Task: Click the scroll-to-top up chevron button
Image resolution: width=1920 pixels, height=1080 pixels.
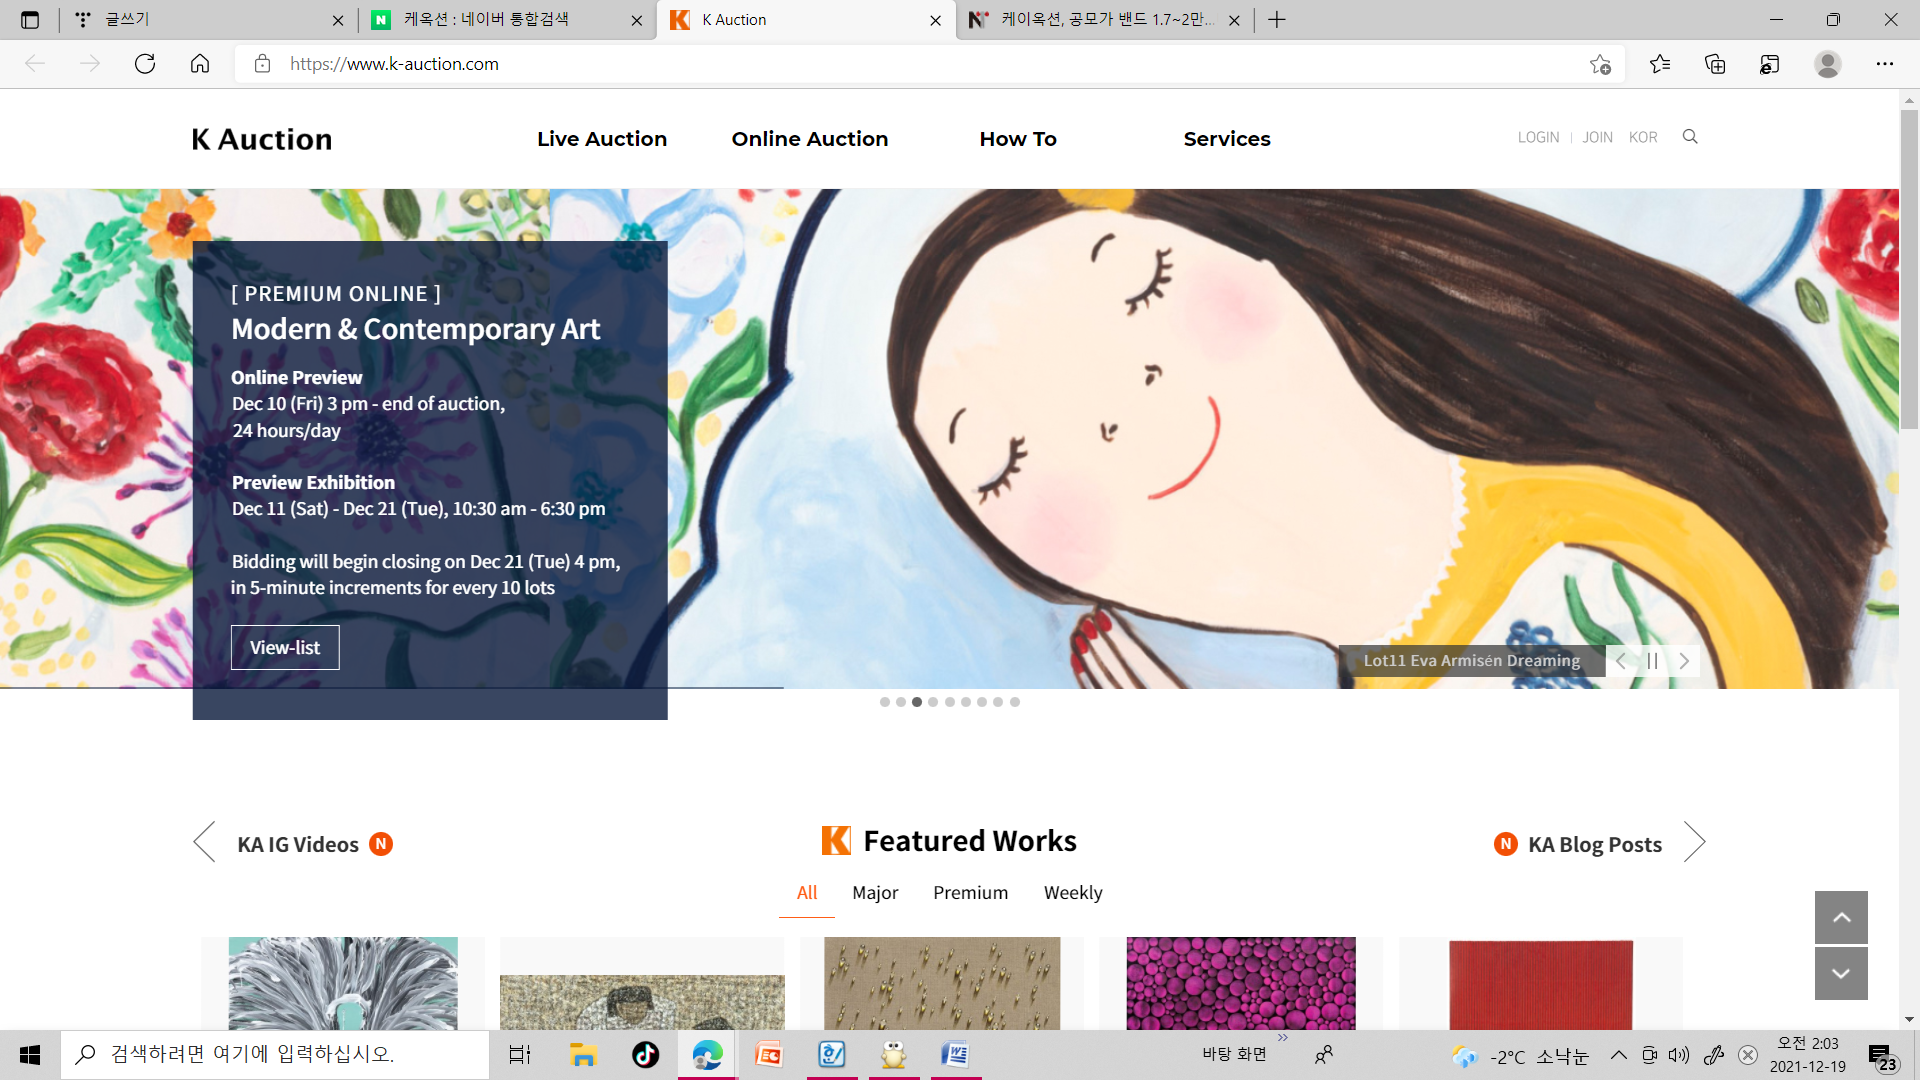Action: coord(1841,918)
